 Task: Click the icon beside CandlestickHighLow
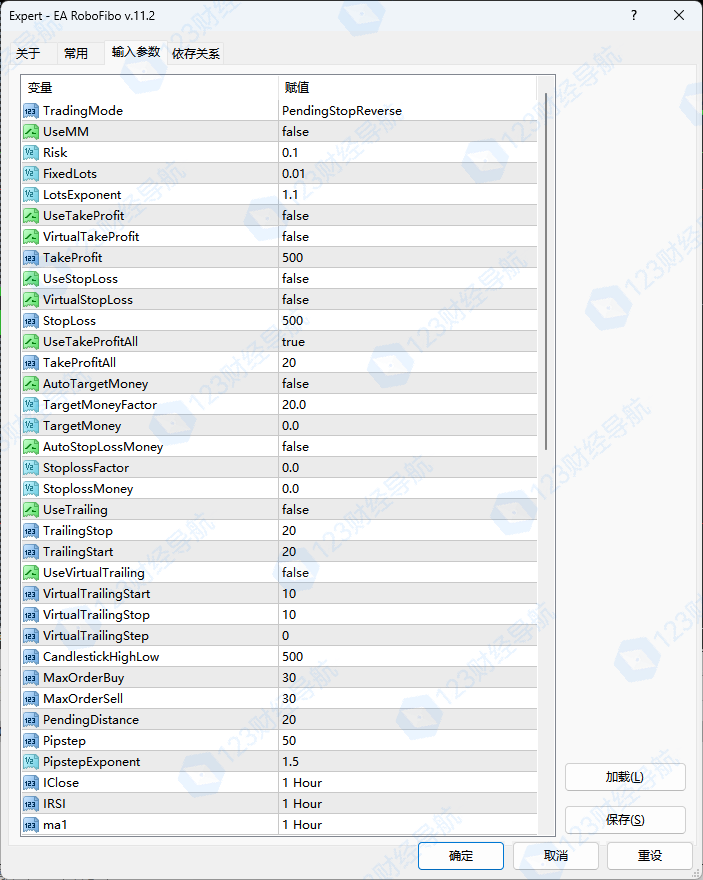(31, 657)
